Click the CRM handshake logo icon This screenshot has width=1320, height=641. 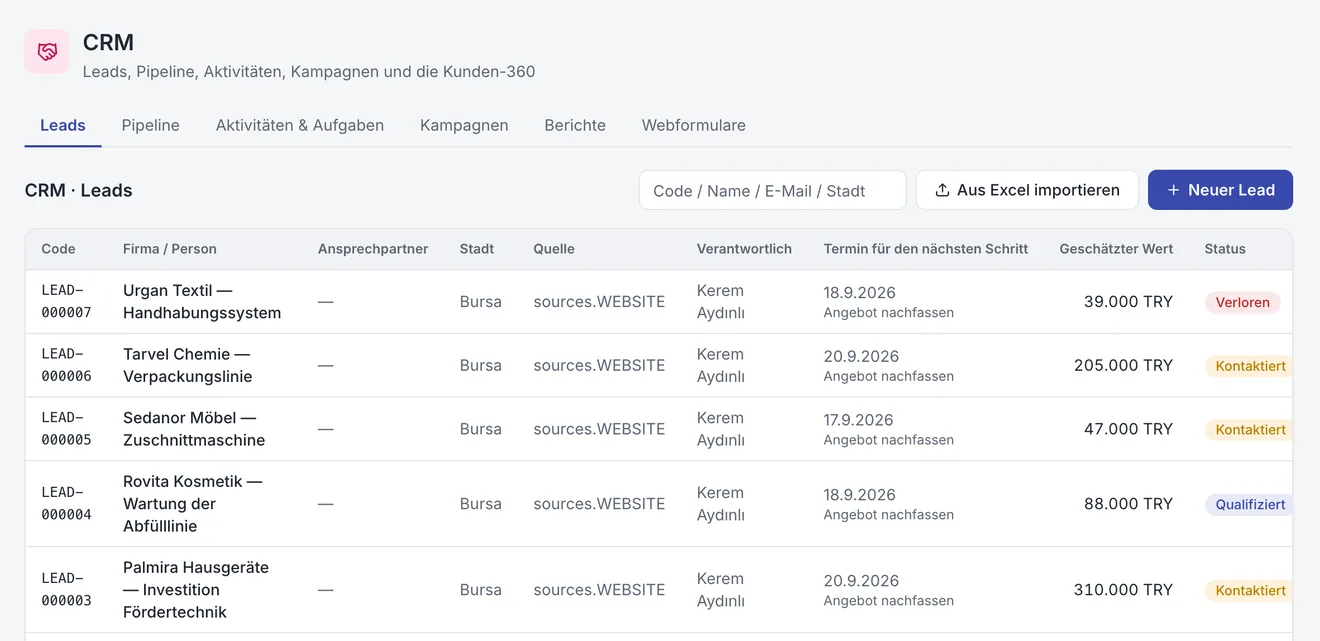point(47,51)
